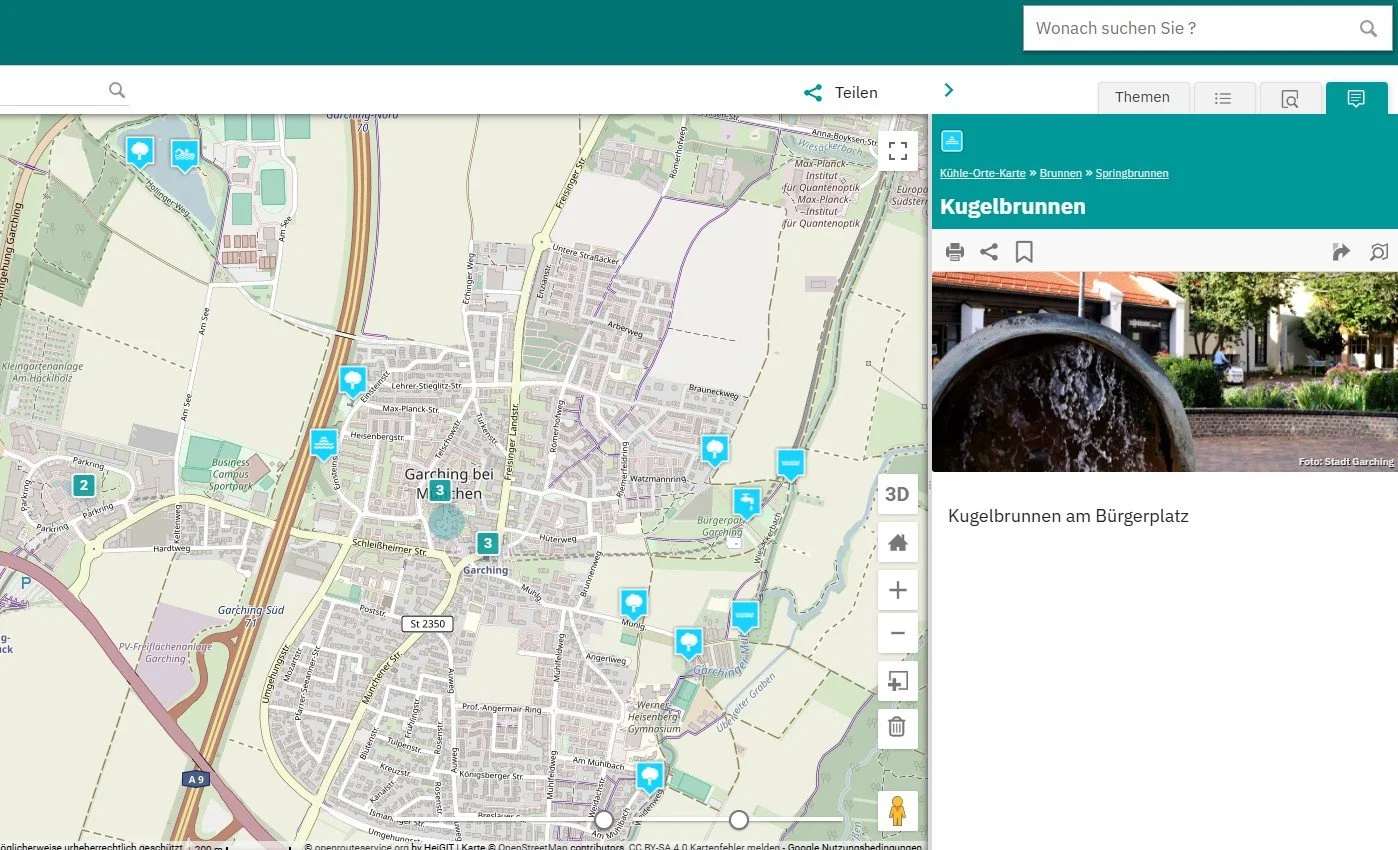Toggle fullscreen map view

898,151
